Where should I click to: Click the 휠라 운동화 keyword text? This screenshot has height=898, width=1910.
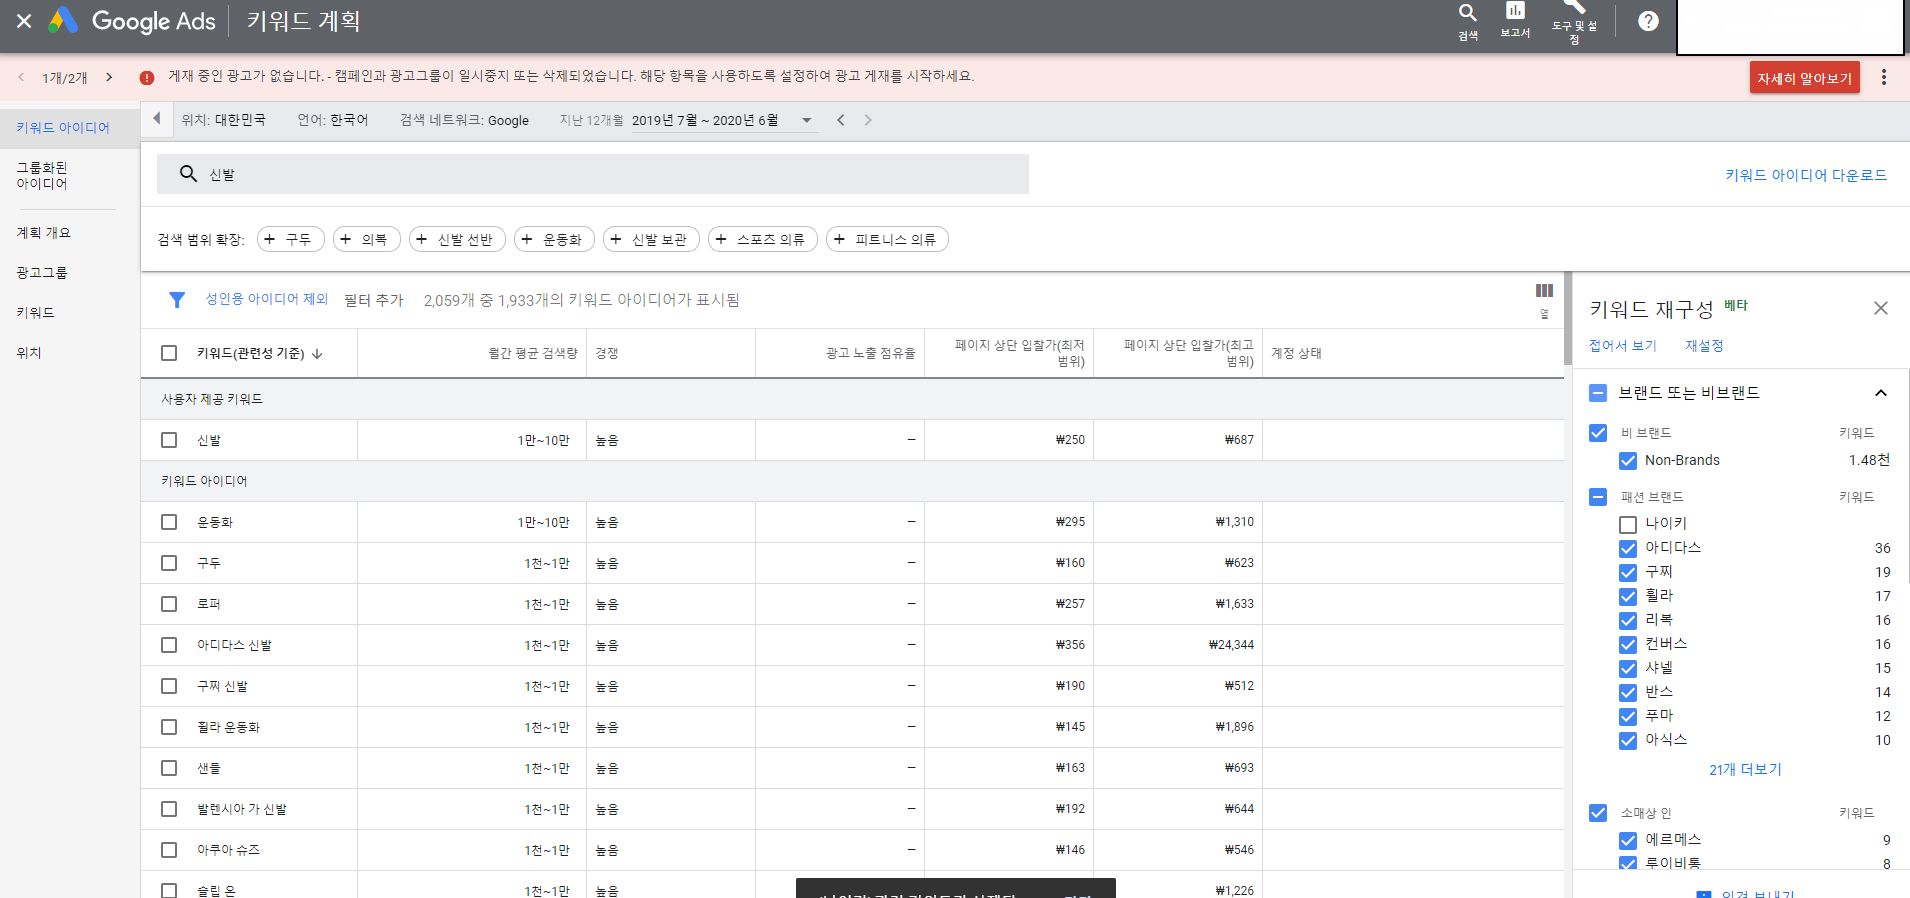(x=228, y=727)
